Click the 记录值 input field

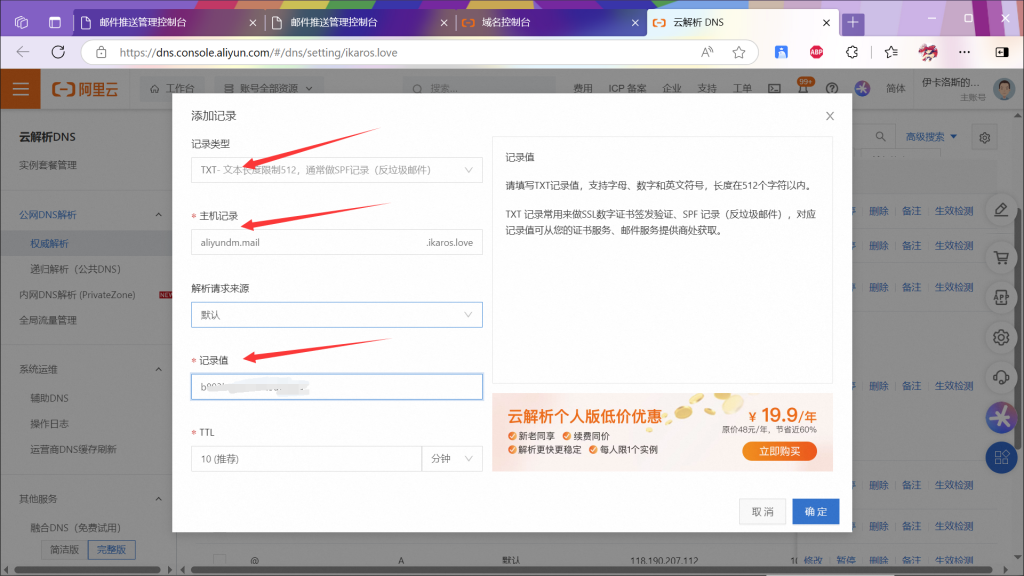(336, 387)
